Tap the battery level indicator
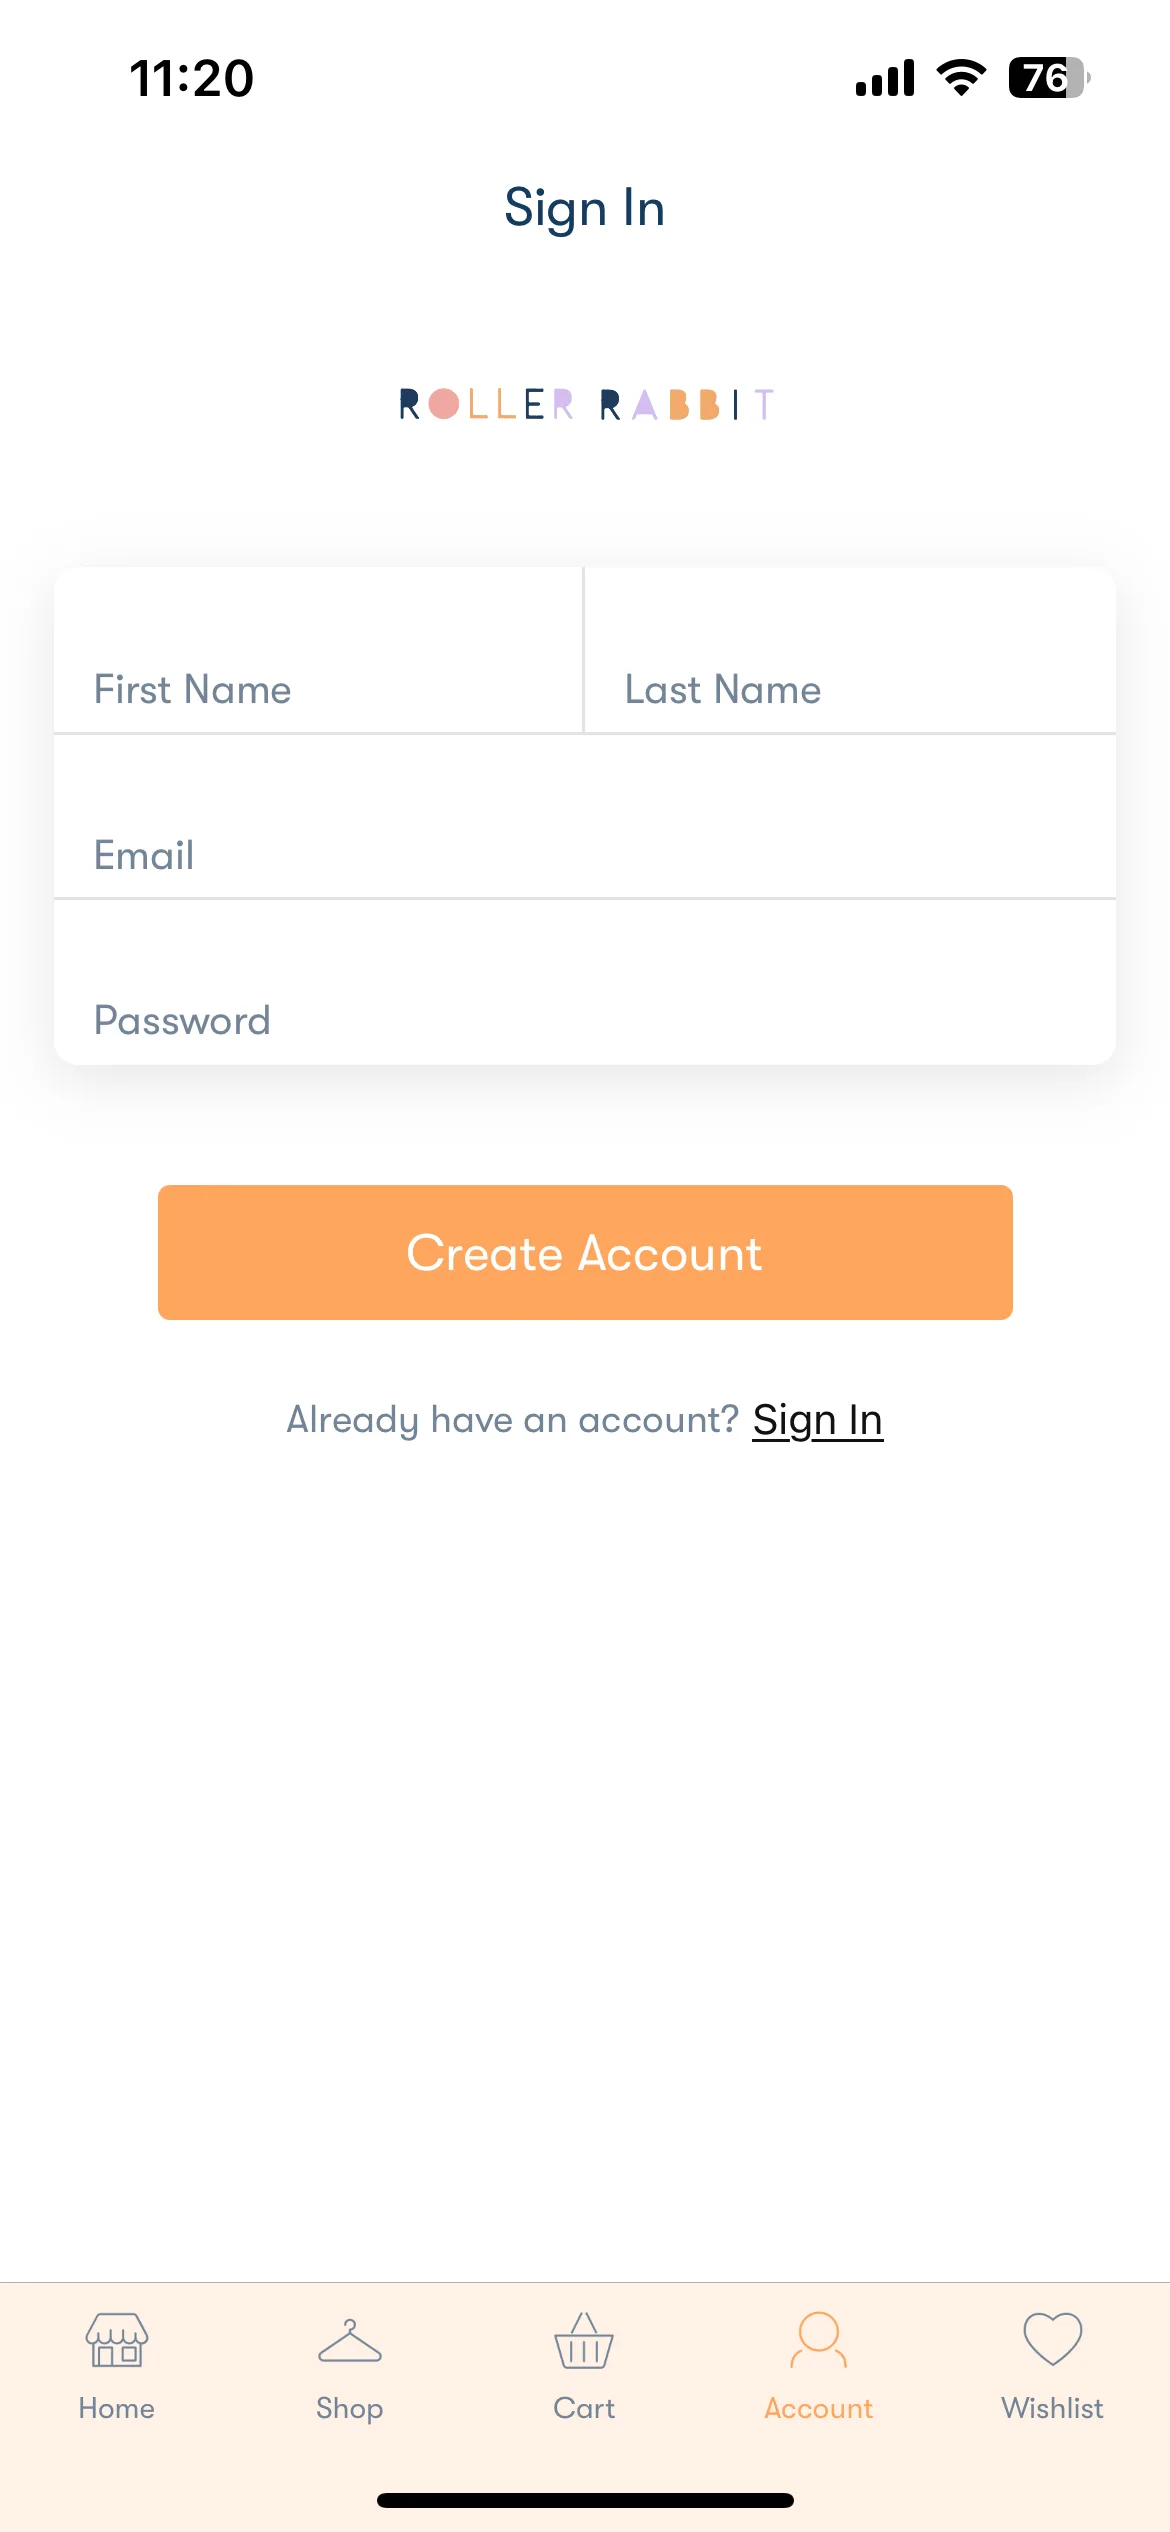Screen dimensions: 1170x2532 [1049, 77]
